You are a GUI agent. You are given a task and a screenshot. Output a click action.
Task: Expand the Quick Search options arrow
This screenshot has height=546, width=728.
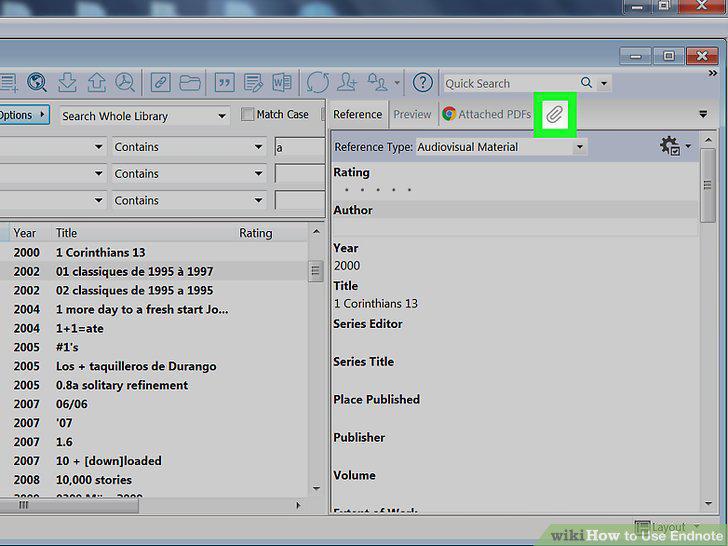pos(604,84)
